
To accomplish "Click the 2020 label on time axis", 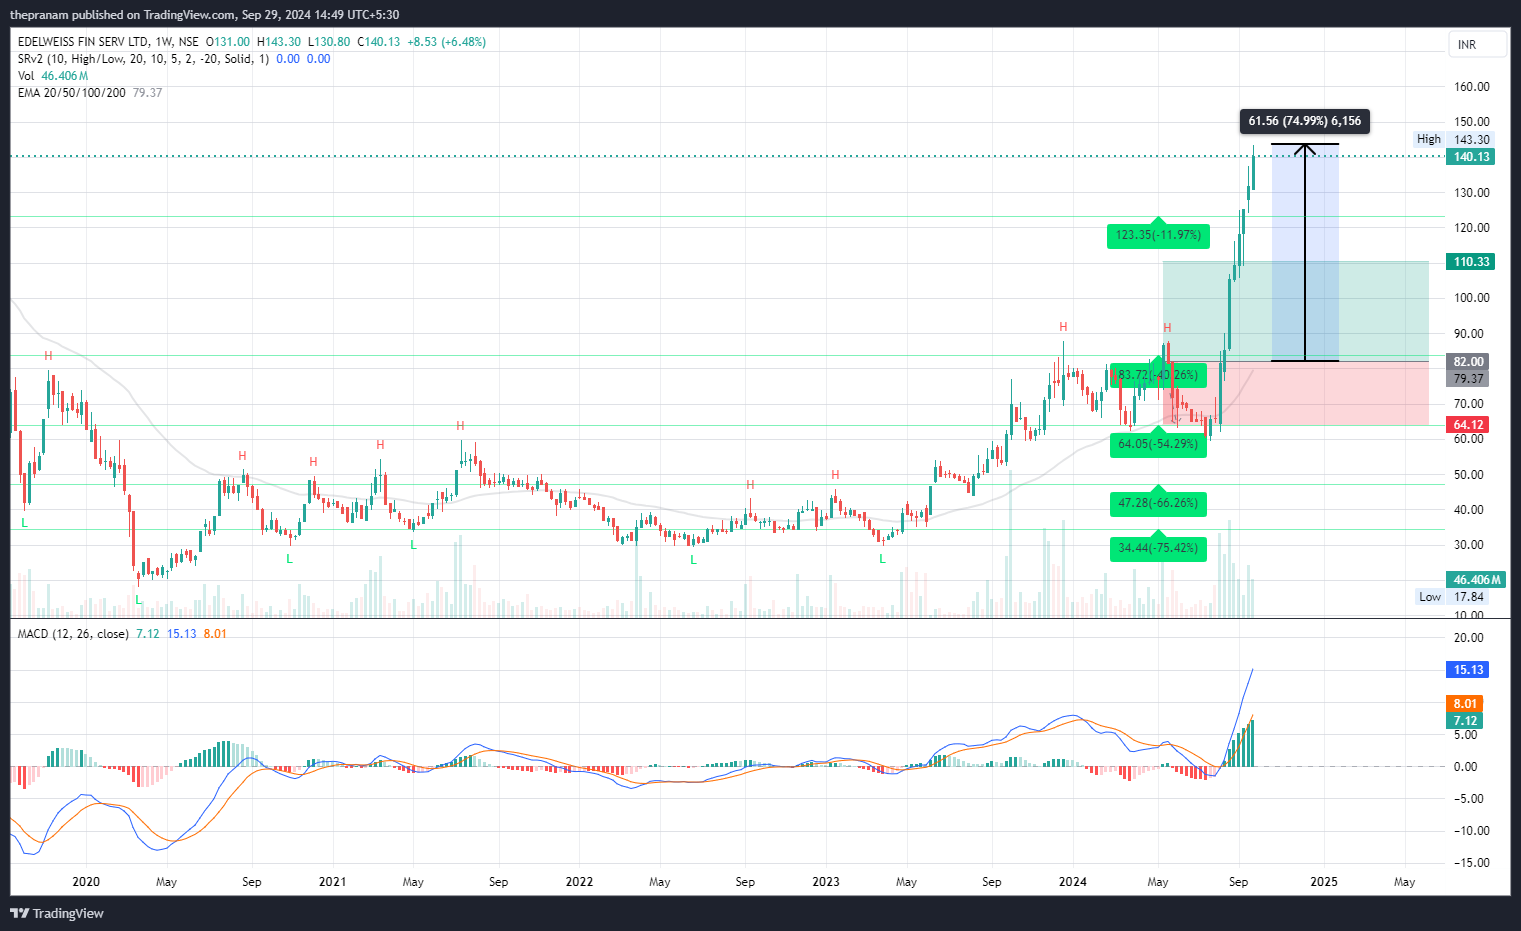I will 86,882.
